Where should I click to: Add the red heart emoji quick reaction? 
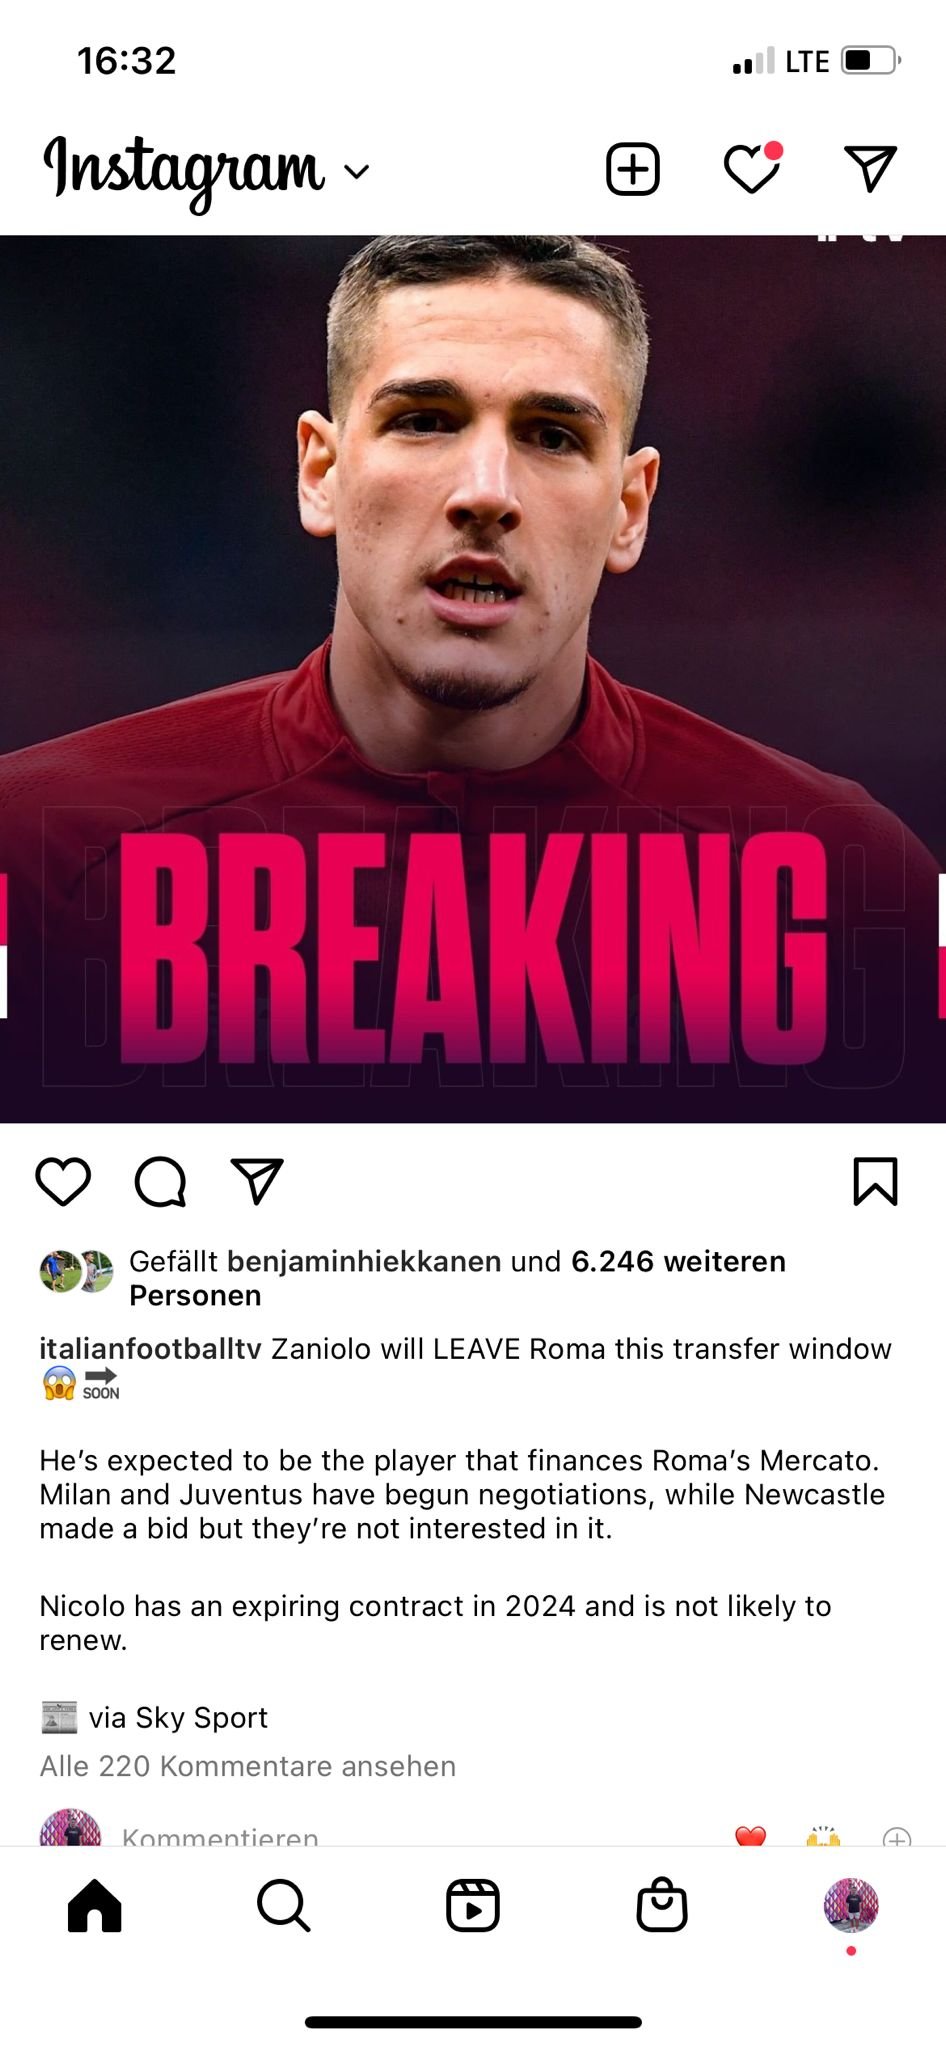(x=750, y=1836)
